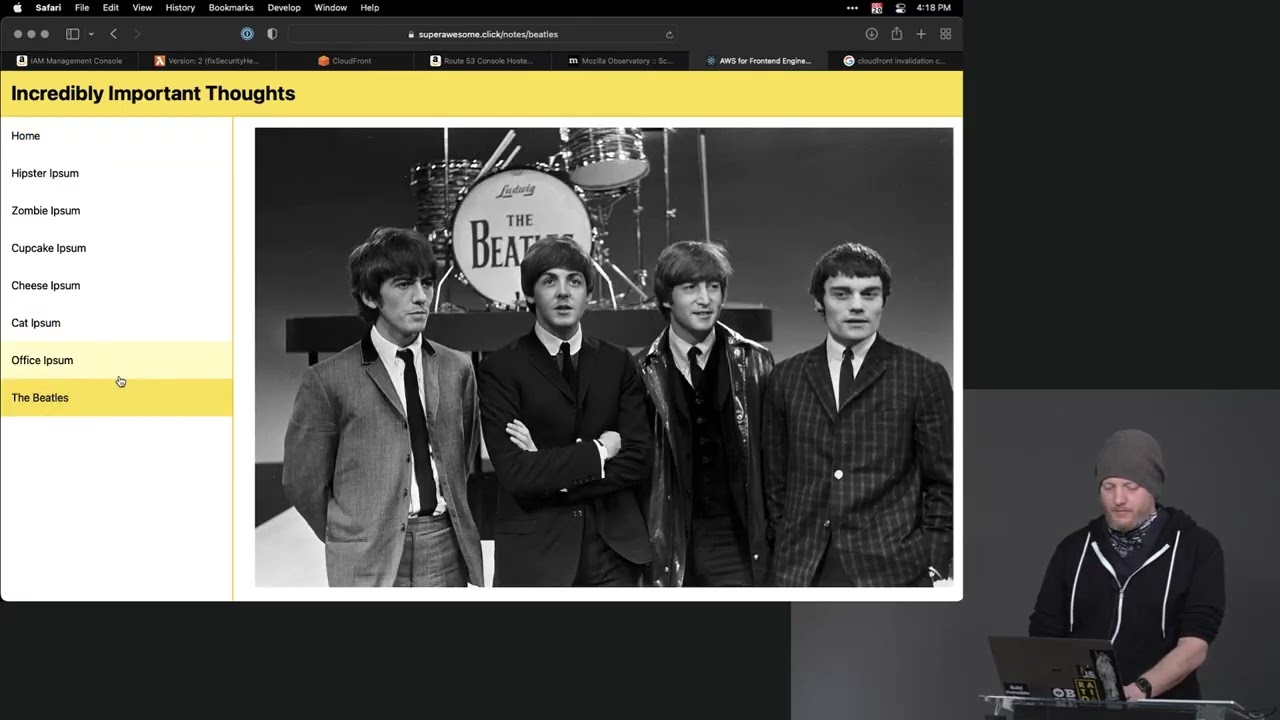Click the superawesome.click address bar
1280x720 pixels.
pyautogui.click(x=484, y=34)
